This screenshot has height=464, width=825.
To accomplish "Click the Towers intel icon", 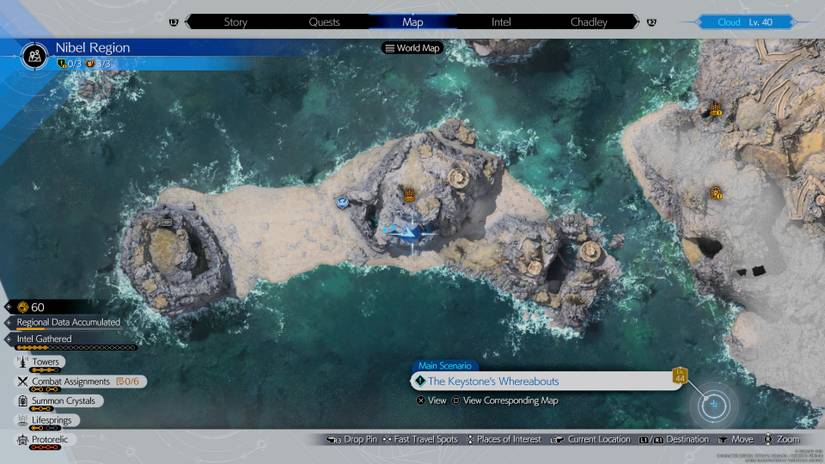I will pos(23,362).
